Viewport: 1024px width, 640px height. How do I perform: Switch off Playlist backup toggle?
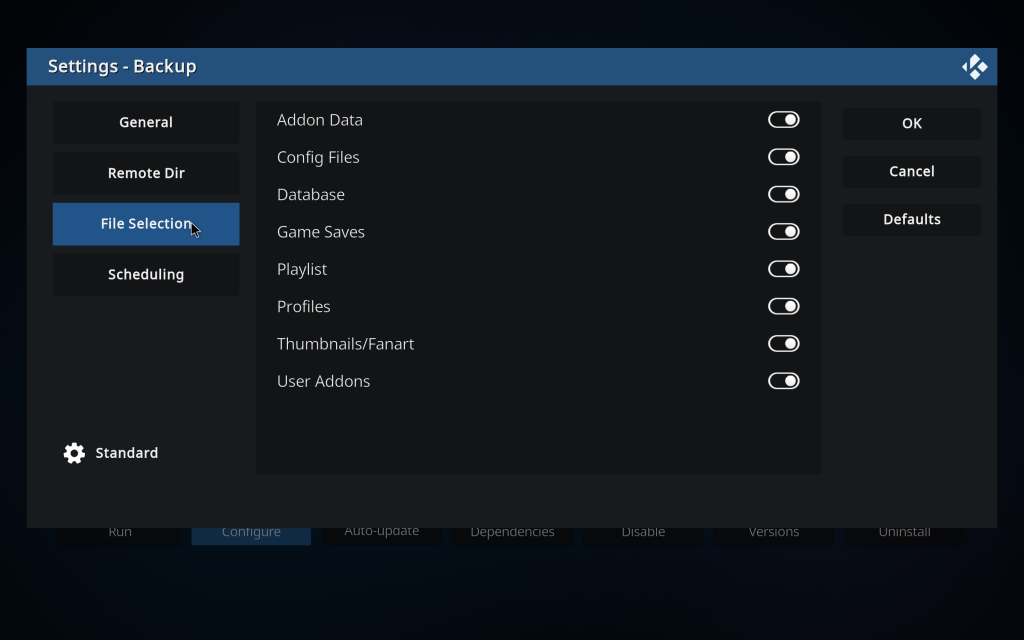coord(783,269)
